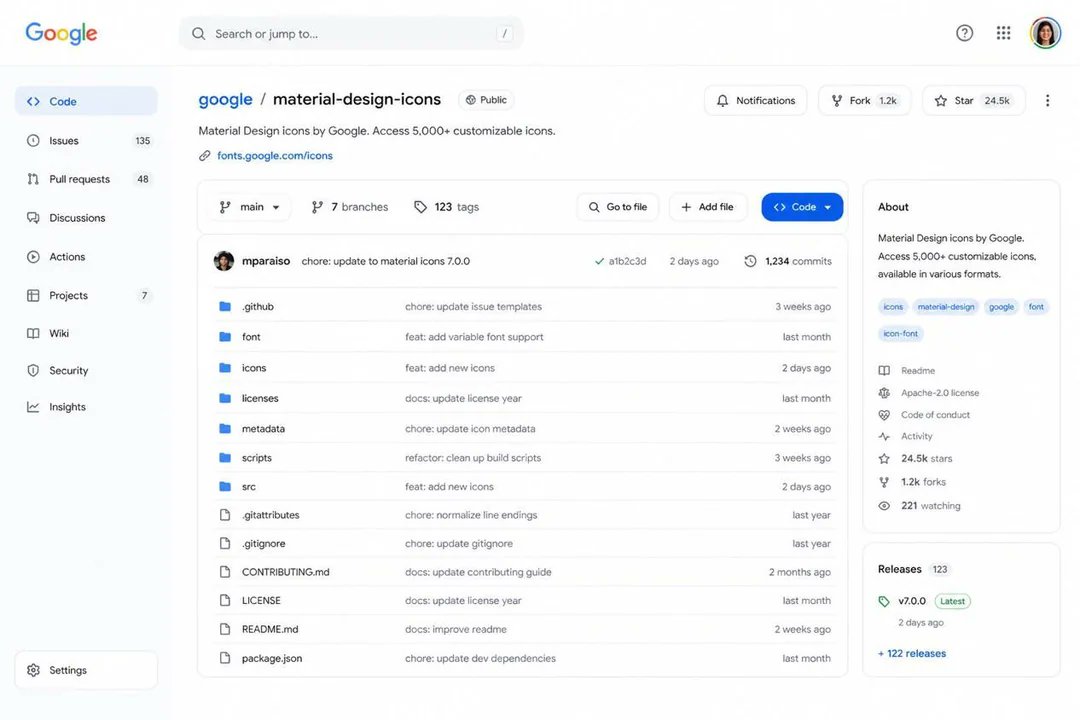Image resolution: width=1080 pixels, height=720 pixels.
Task: Open the material-design-icons repository name
Action: tap(357, 99)
